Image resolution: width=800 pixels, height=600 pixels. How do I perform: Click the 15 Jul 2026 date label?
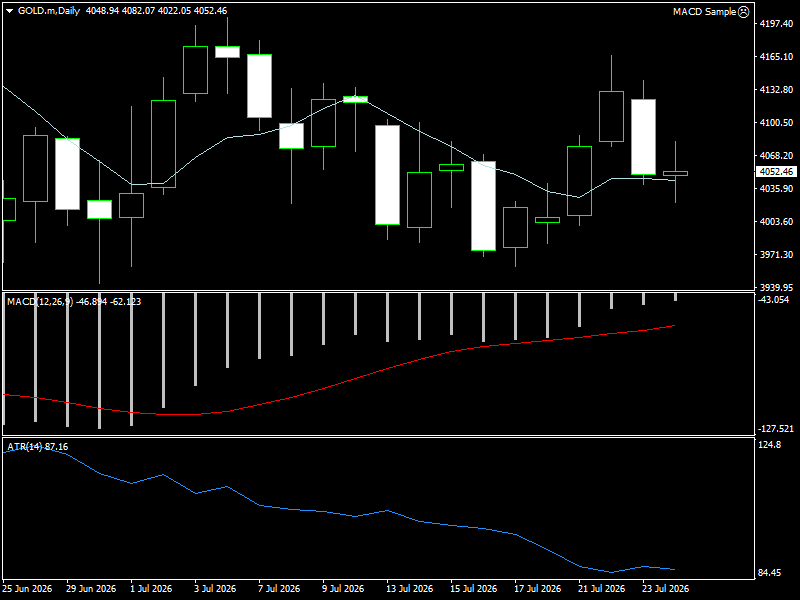[473, 589]
